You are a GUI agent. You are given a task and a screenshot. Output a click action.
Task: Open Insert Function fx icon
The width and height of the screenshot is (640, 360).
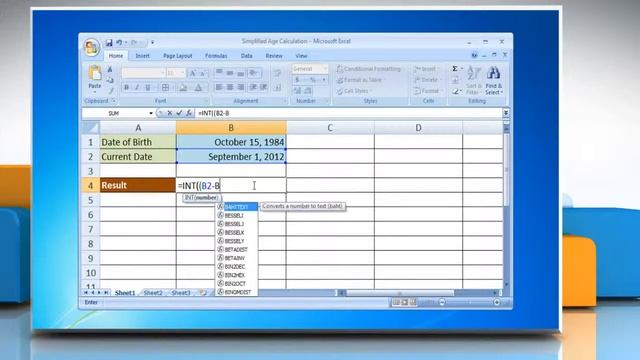click(x=189, y=113)
